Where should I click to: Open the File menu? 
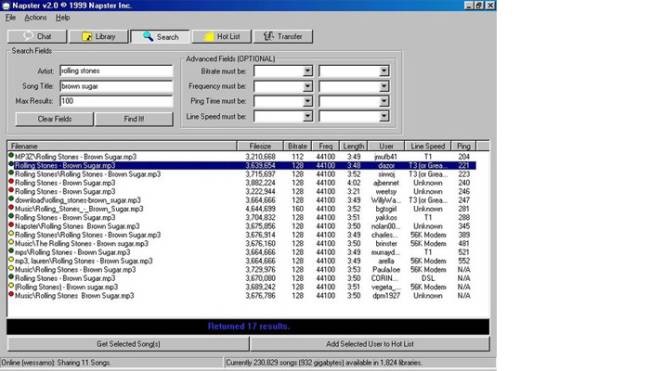[10, 18]
